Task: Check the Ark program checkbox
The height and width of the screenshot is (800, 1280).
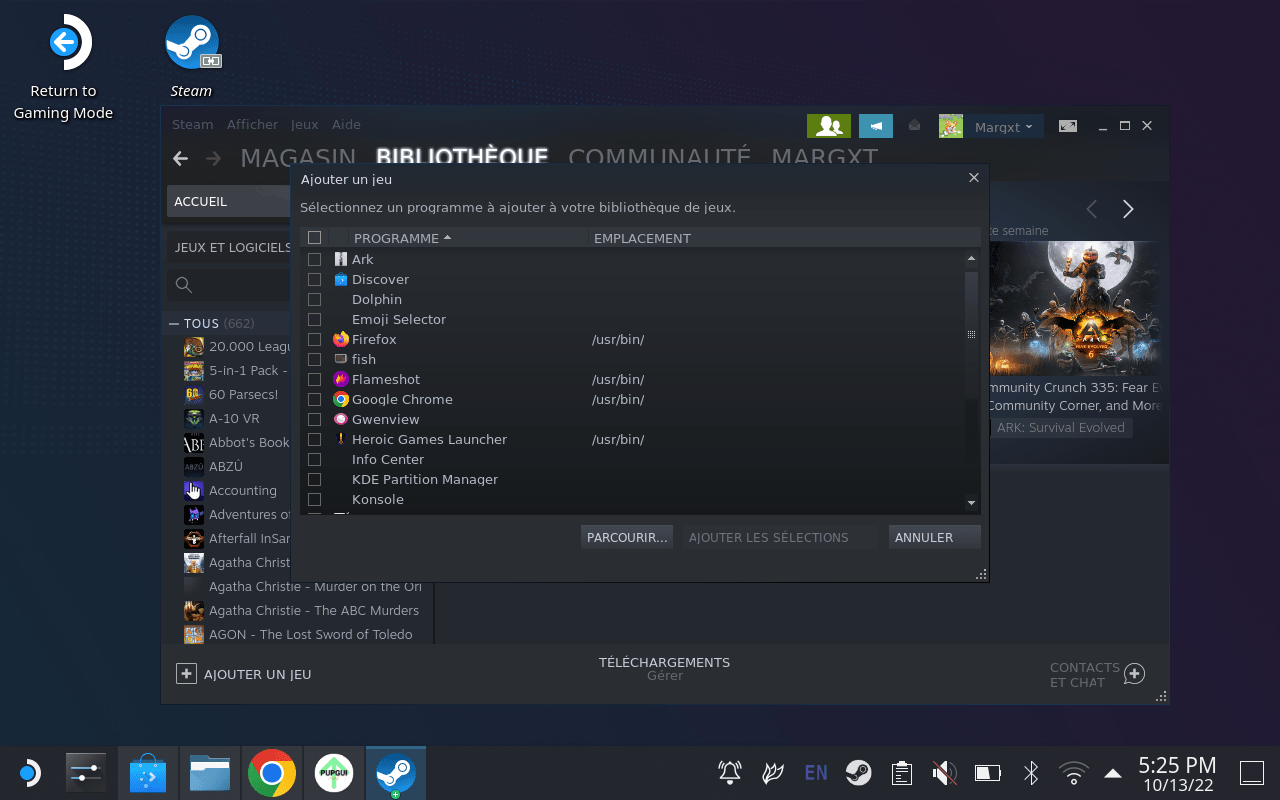Action: [314, 259]
